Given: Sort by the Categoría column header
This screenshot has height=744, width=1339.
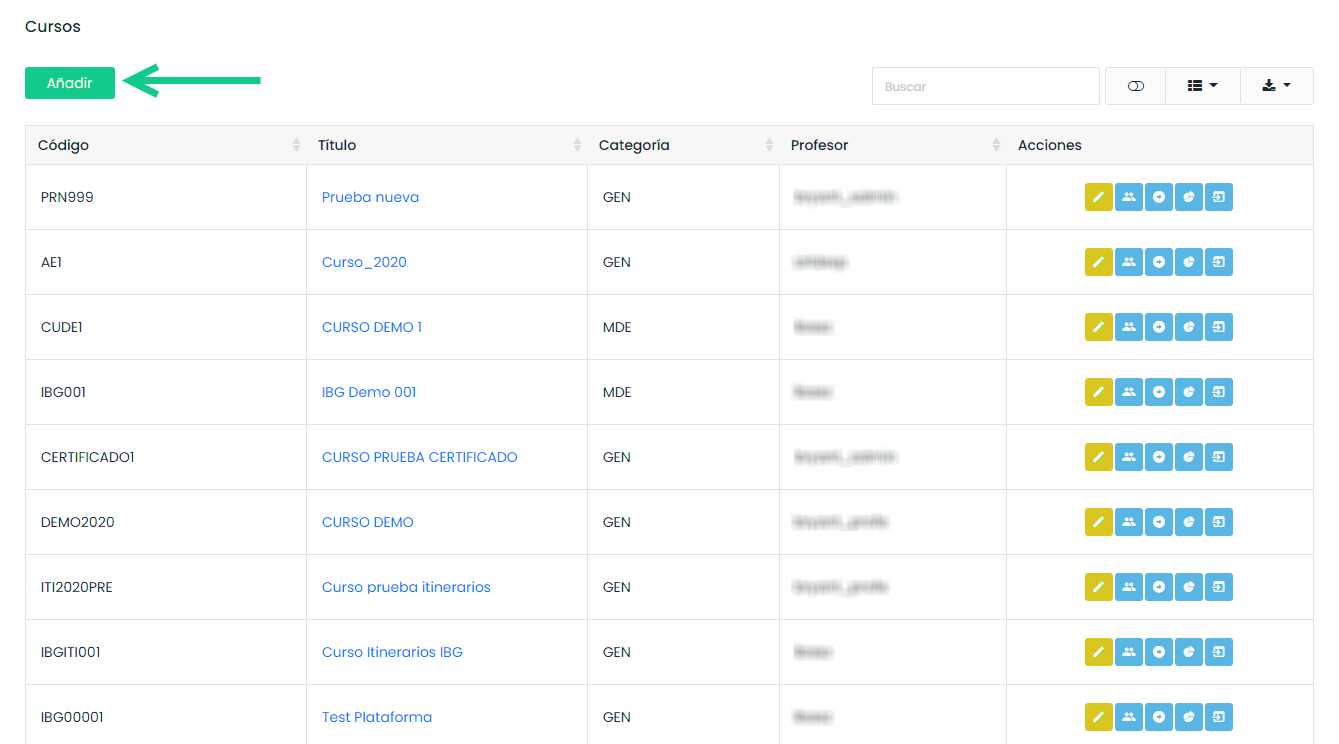Looking at the screenshot, I should [682, 145].
